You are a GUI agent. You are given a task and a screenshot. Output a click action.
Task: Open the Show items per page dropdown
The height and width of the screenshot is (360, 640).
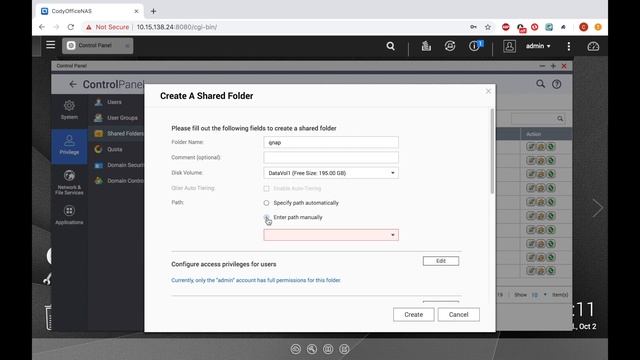pyautogui.click(x=538, y=295)
